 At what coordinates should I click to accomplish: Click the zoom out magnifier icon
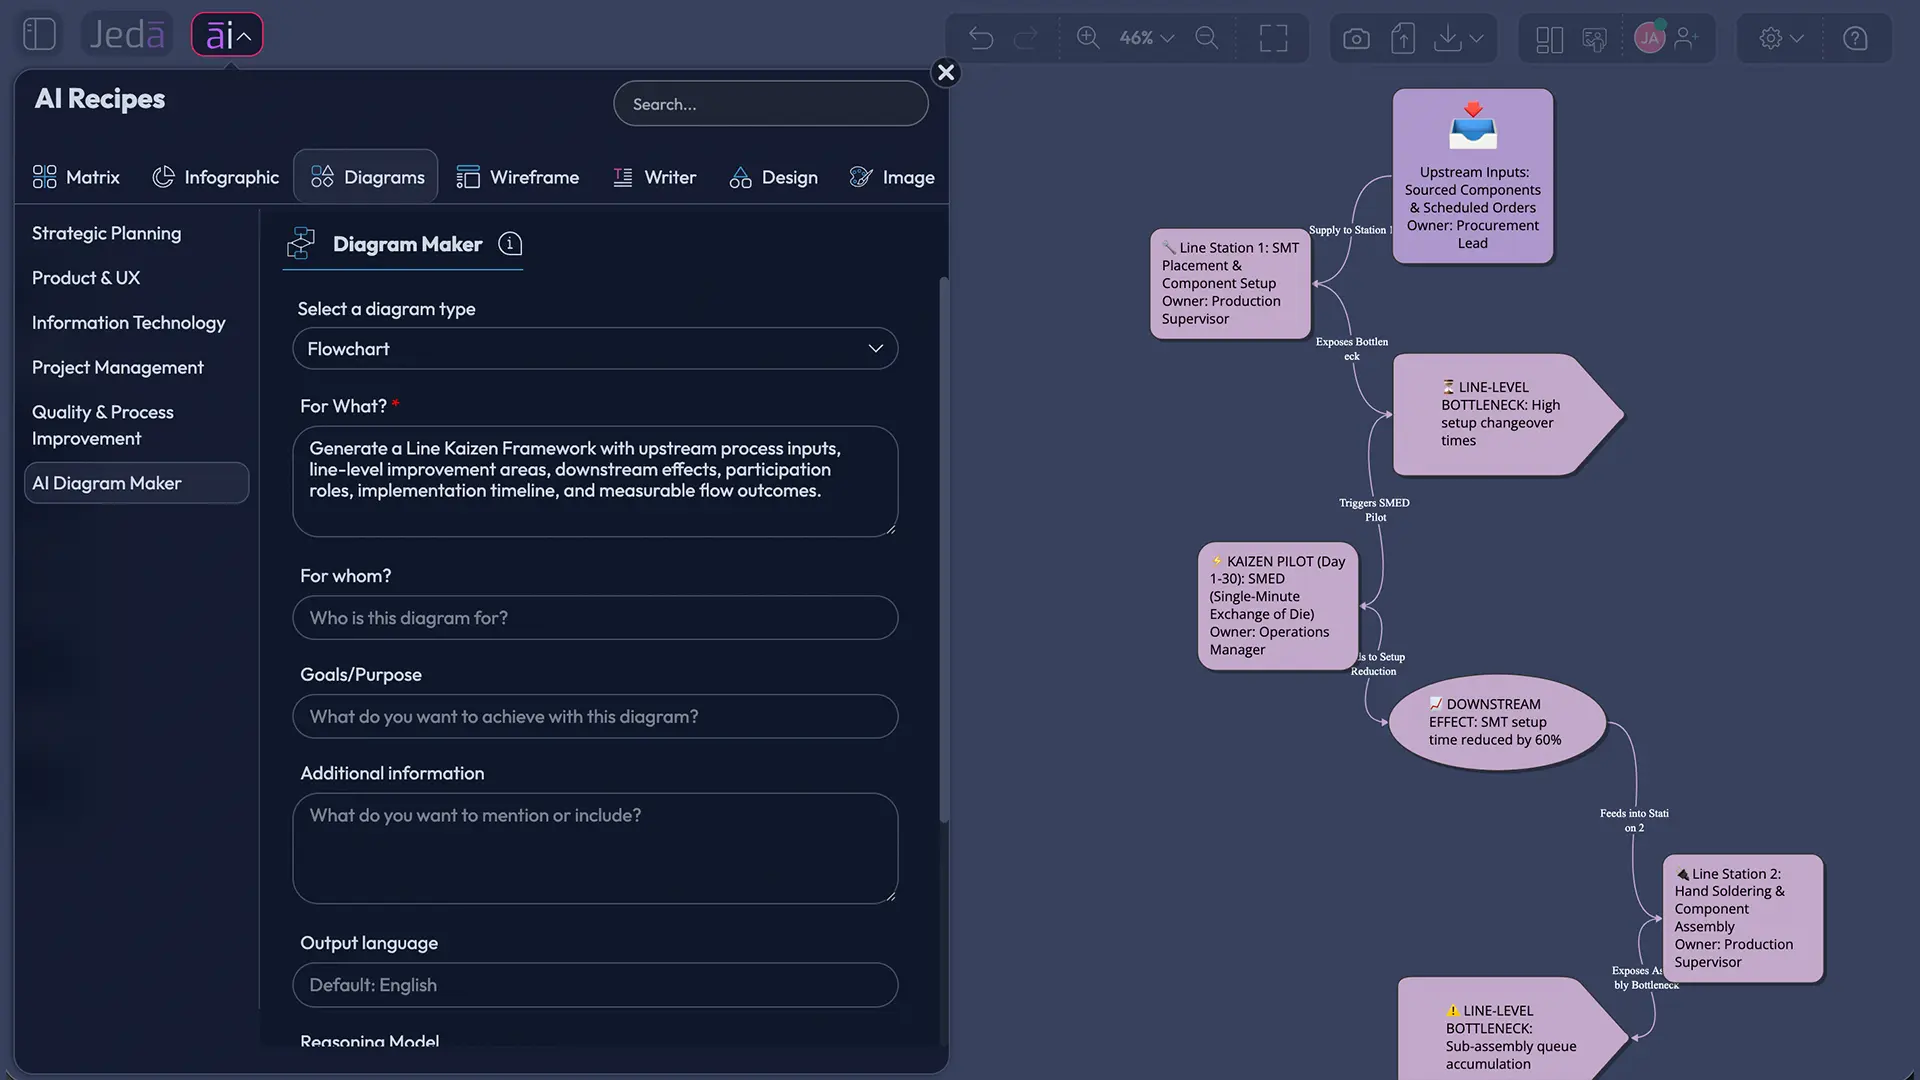[x=1207, y=38]
